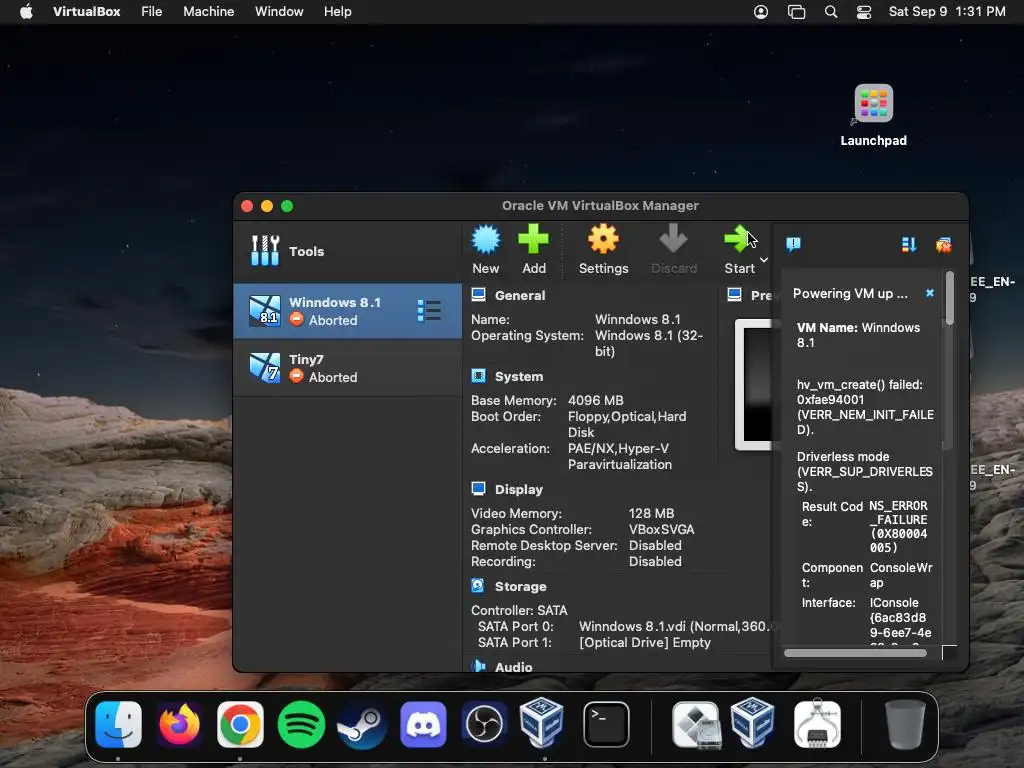Open the Window menu

coord(279,12)
